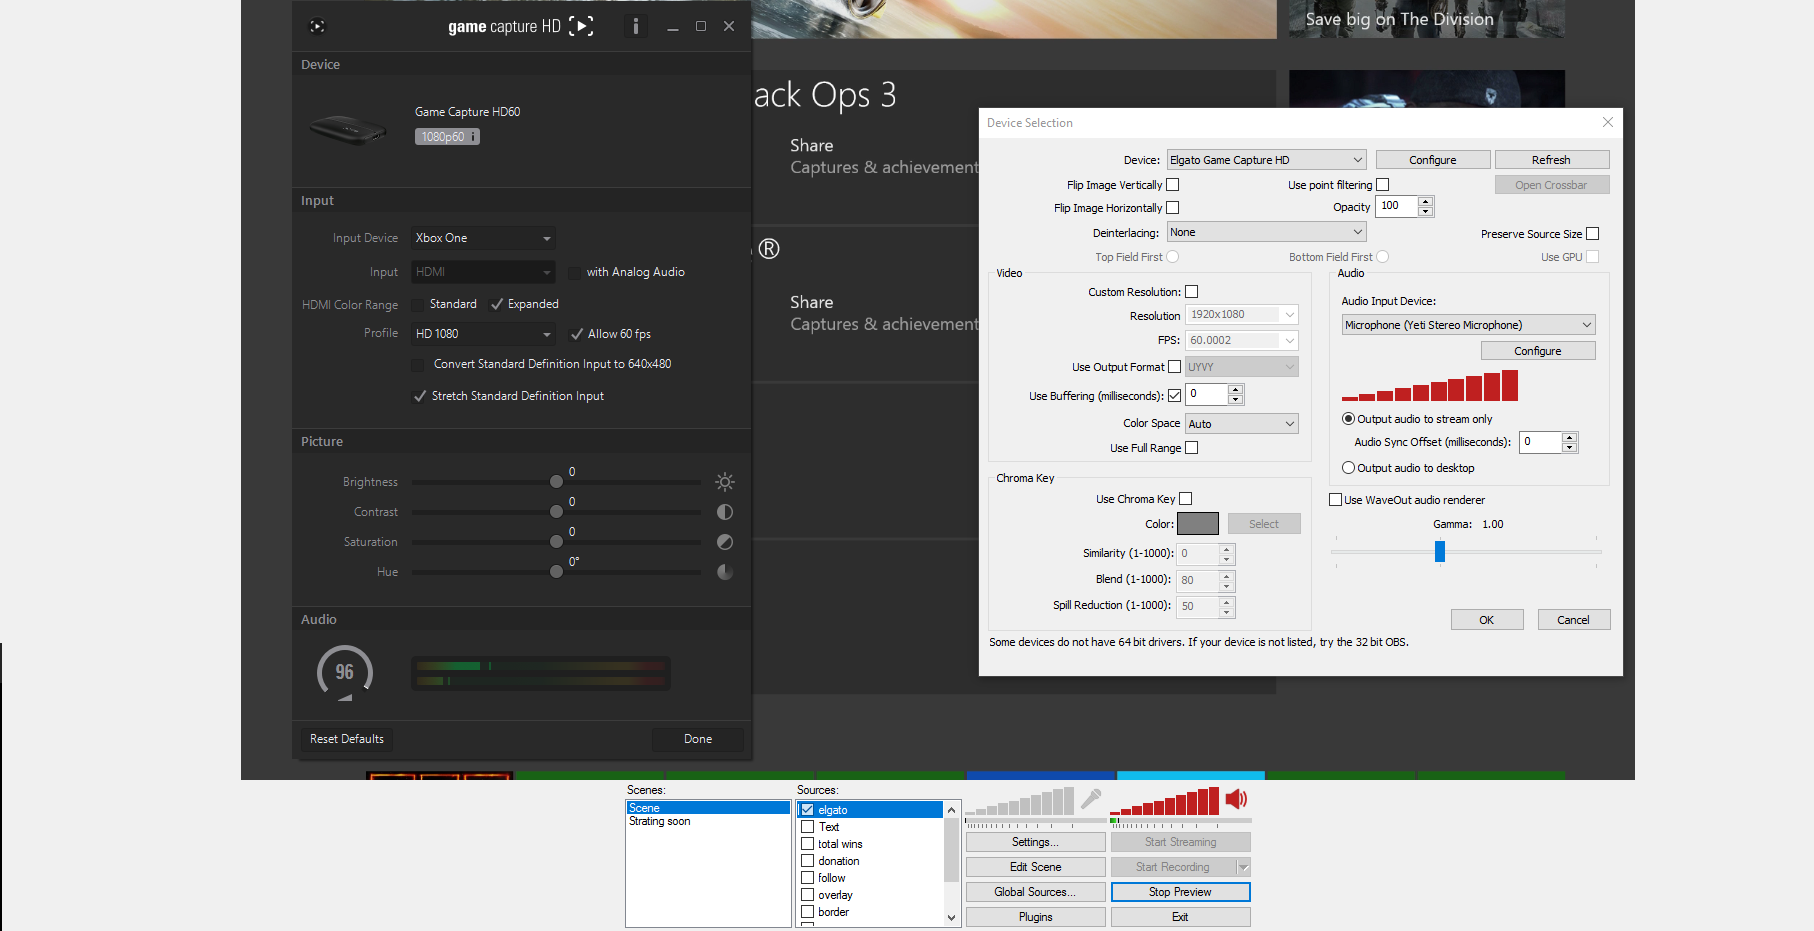The width and height of the screenshot is (1814, 931).
Task: Click the 1080p60 info badge
Action: 447,137
